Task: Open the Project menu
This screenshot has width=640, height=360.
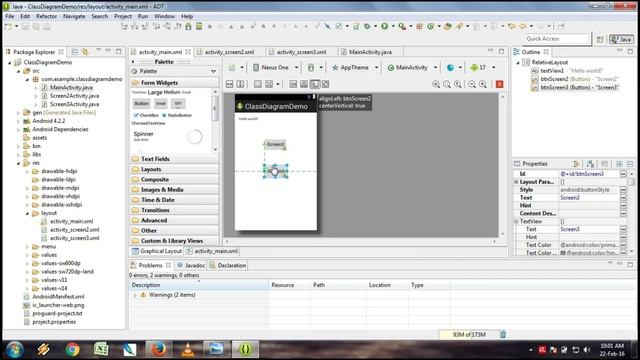Action: pyautogui.click(x=123, y=16)
